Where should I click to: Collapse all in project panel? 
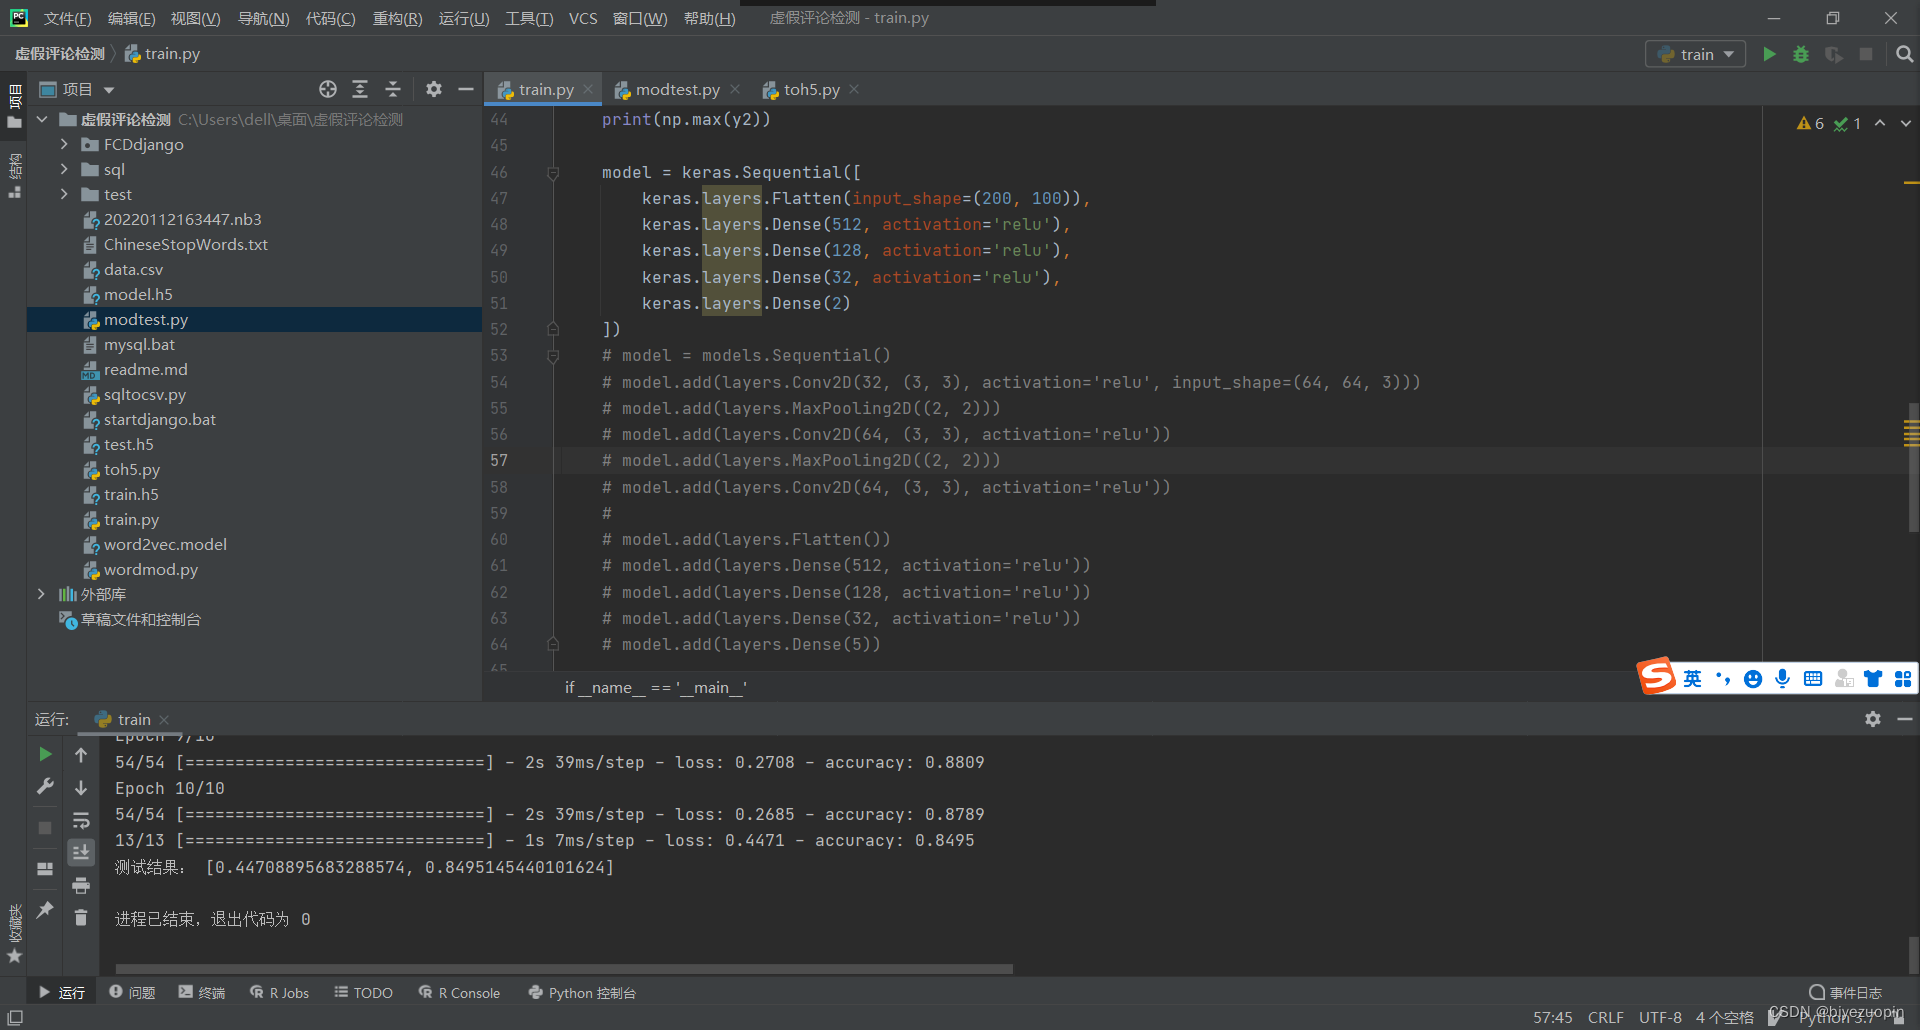point(393,89)
